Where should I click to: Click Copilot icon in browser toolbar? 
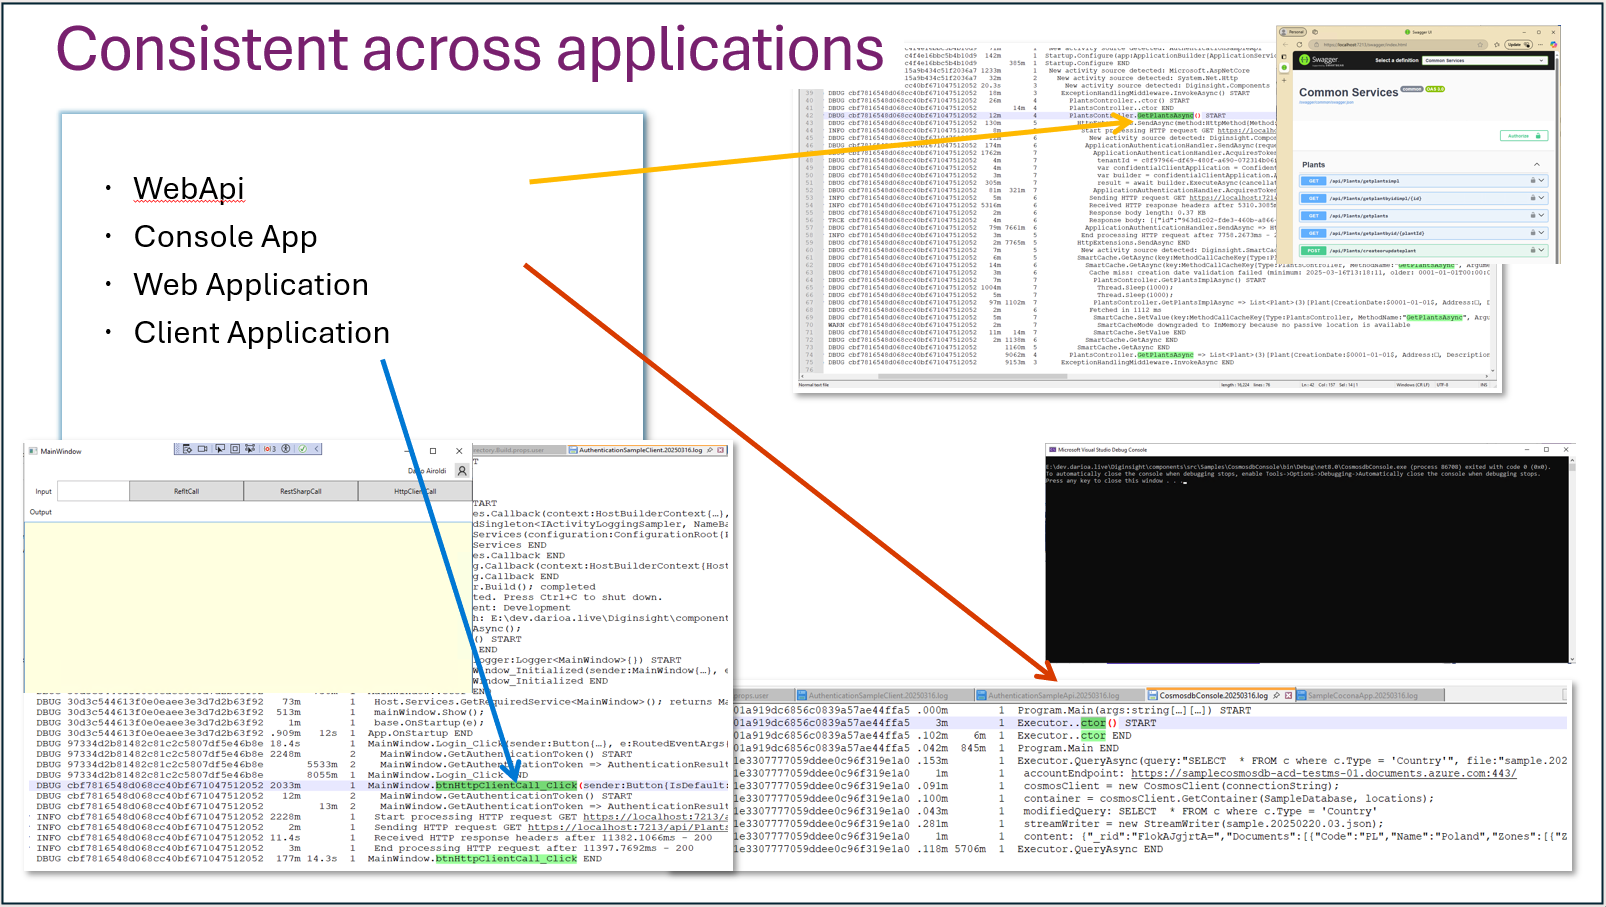point(1553,45)
